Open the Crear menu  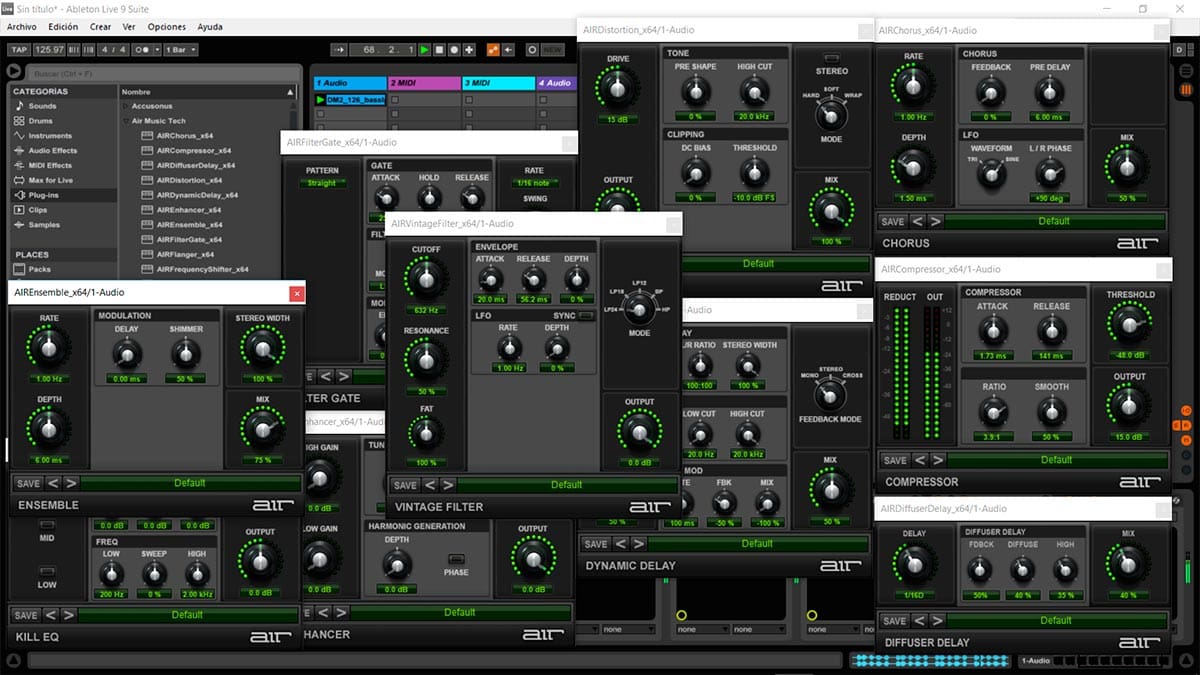pyautogui.click(x=100, y=27)
